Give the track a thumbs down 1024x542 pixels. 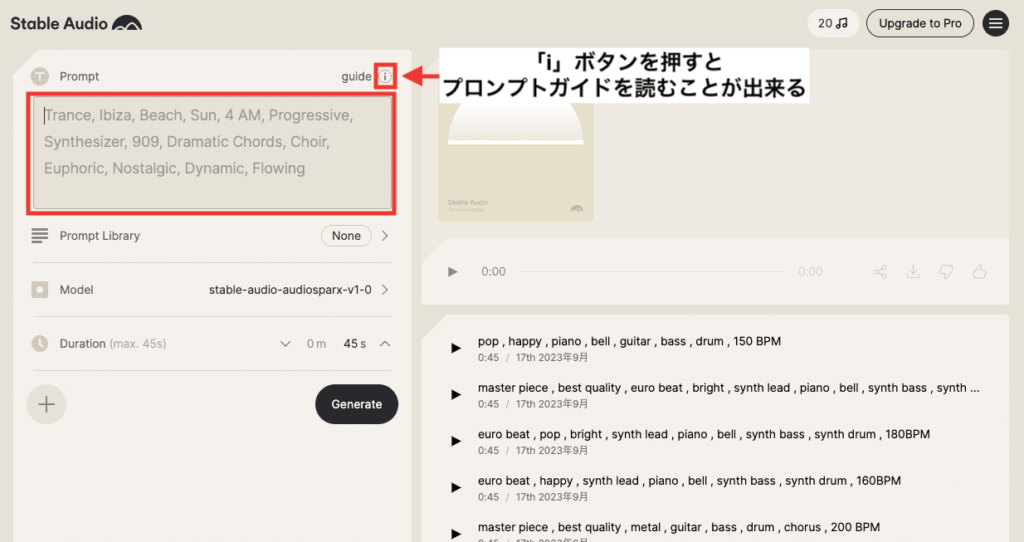coord(946,272)
